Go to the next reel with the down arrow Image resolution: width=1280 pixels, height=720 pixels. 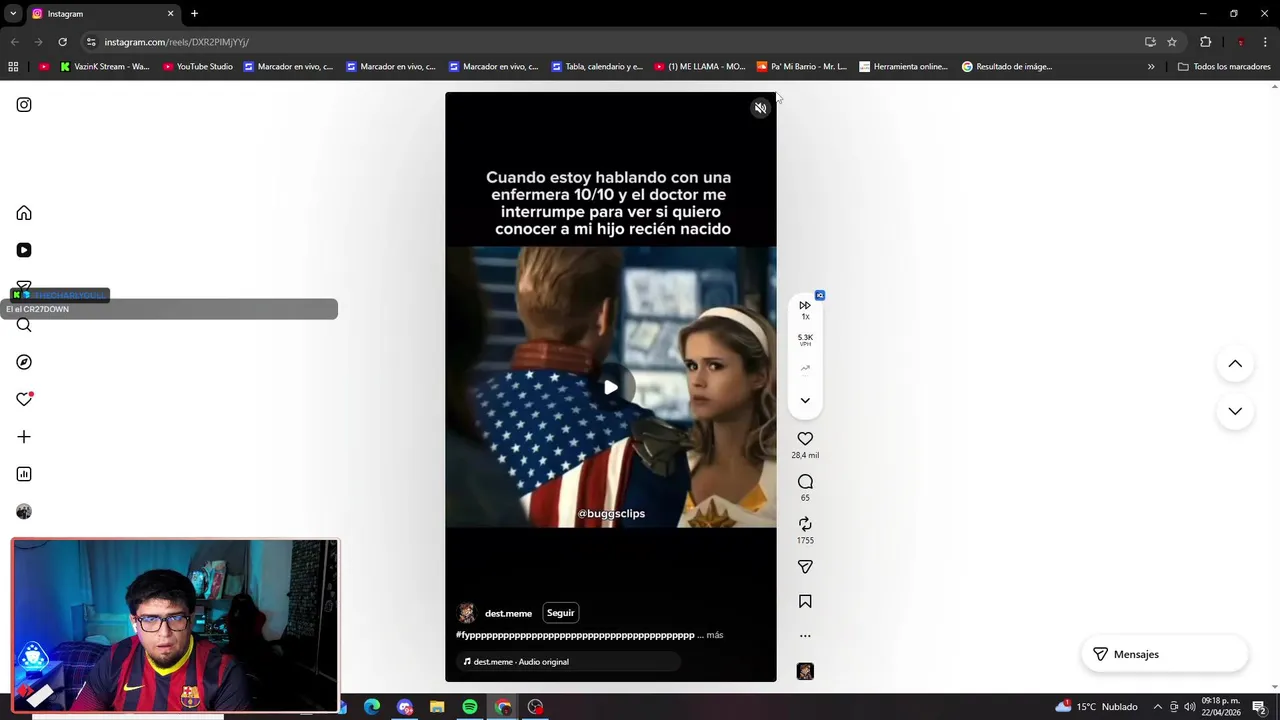(x=1235, y=411)
